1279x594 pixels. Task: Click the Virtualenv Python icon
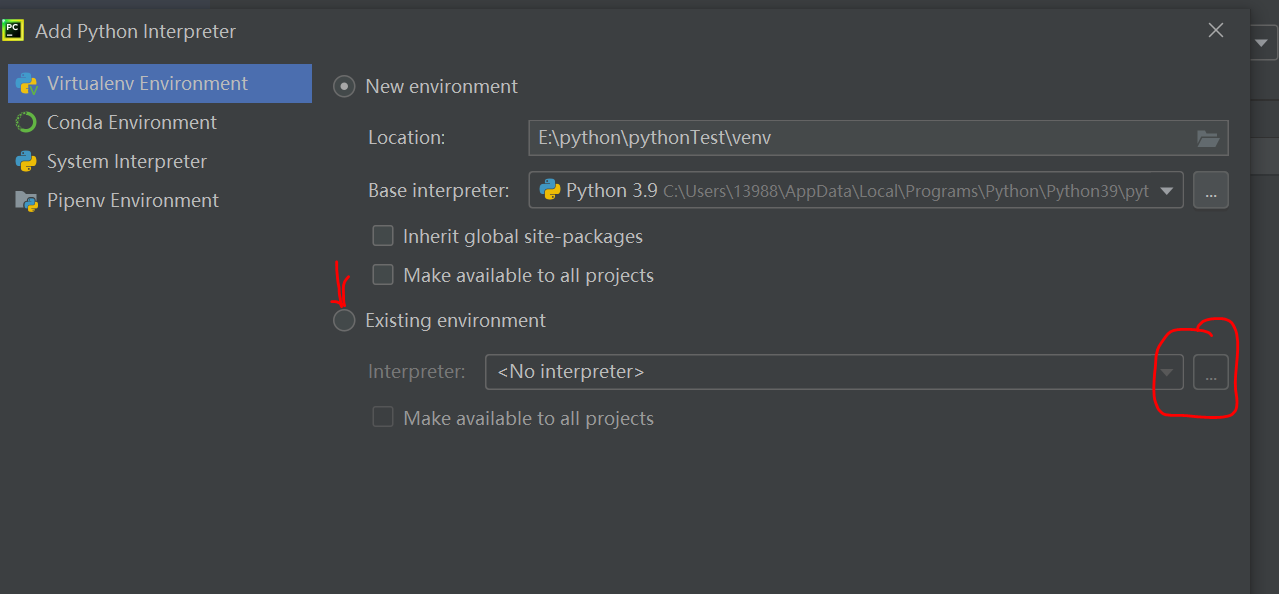pyautogui.click(x=26, y=83)
